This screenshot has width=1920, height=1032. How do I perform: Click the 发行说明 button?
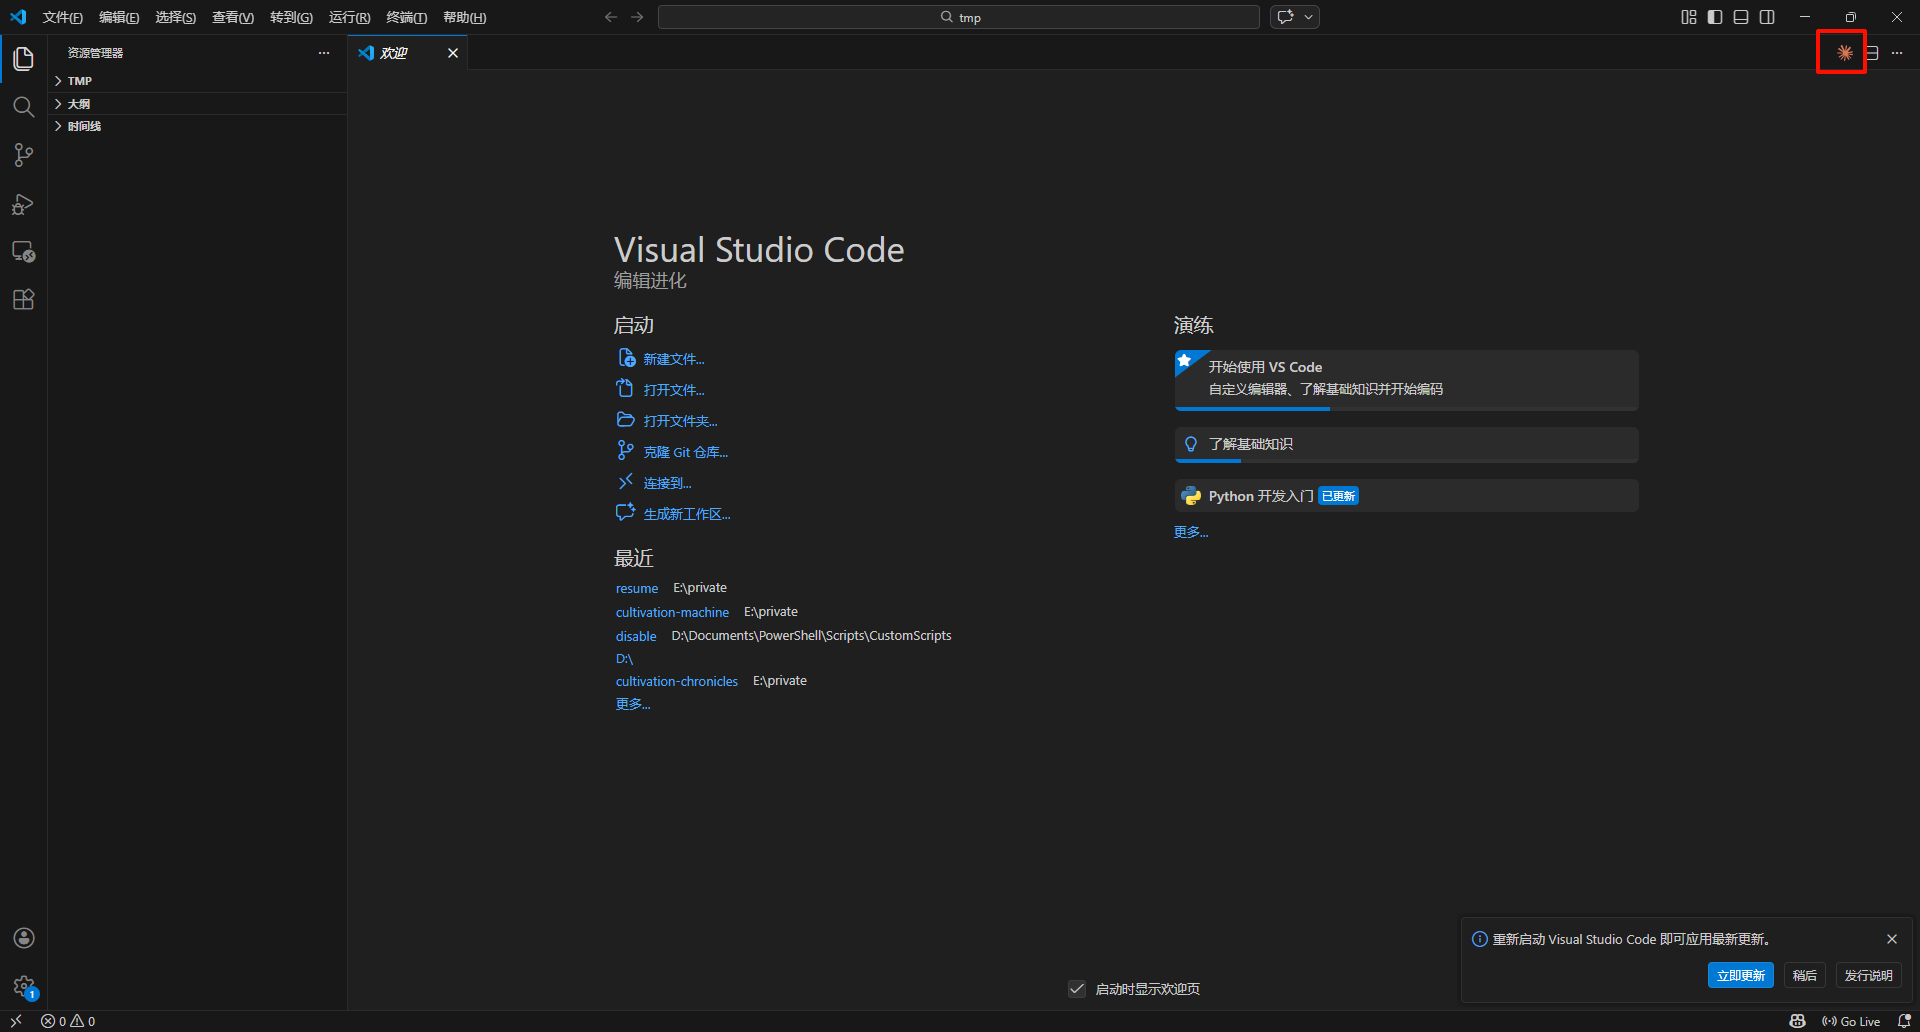coord(1868,975)
